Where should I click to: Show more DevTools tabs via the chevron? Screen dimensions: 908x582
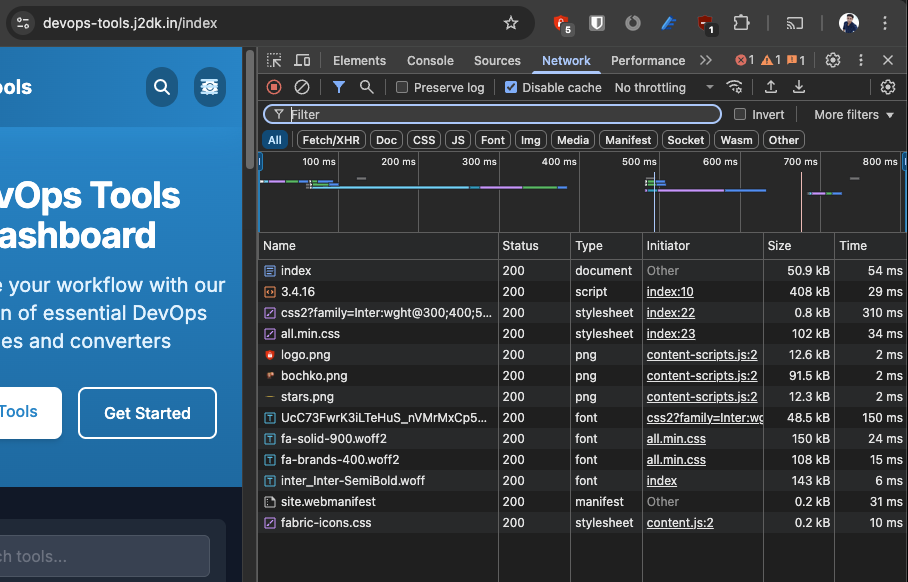(x=706, y=61)
